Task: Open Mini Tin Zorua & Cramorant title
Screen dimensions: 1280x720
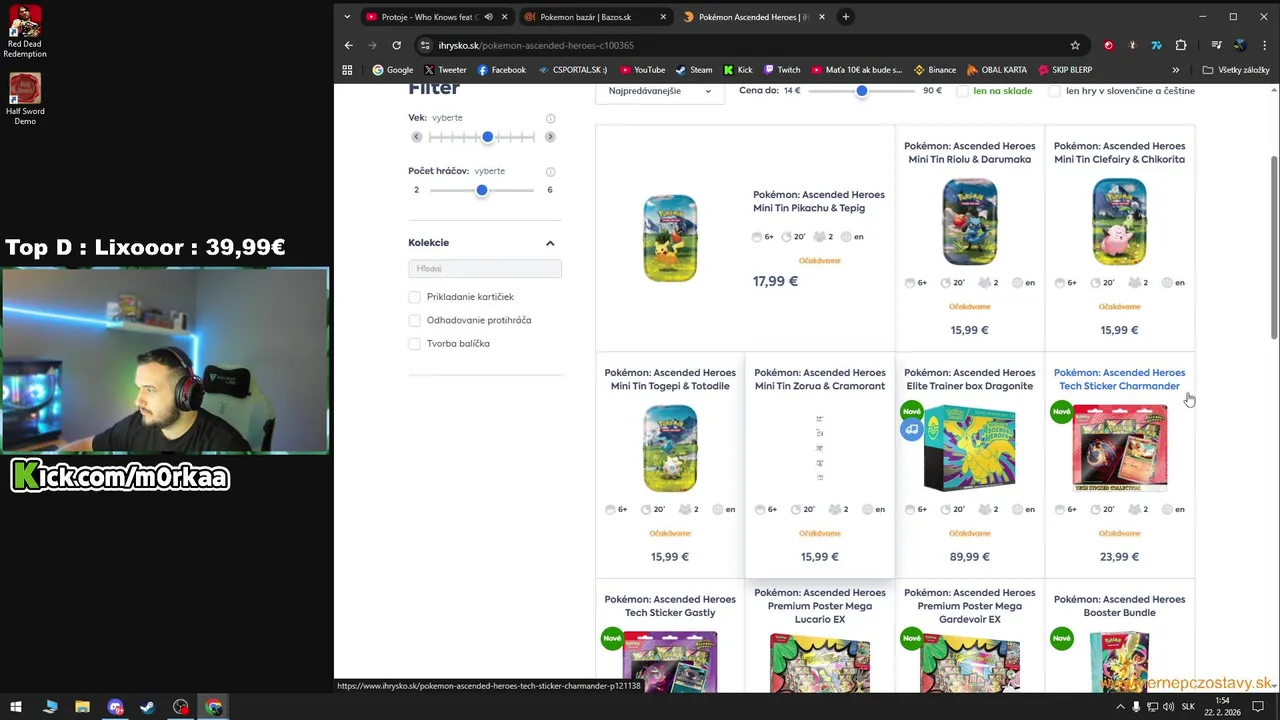Action: 819,379
